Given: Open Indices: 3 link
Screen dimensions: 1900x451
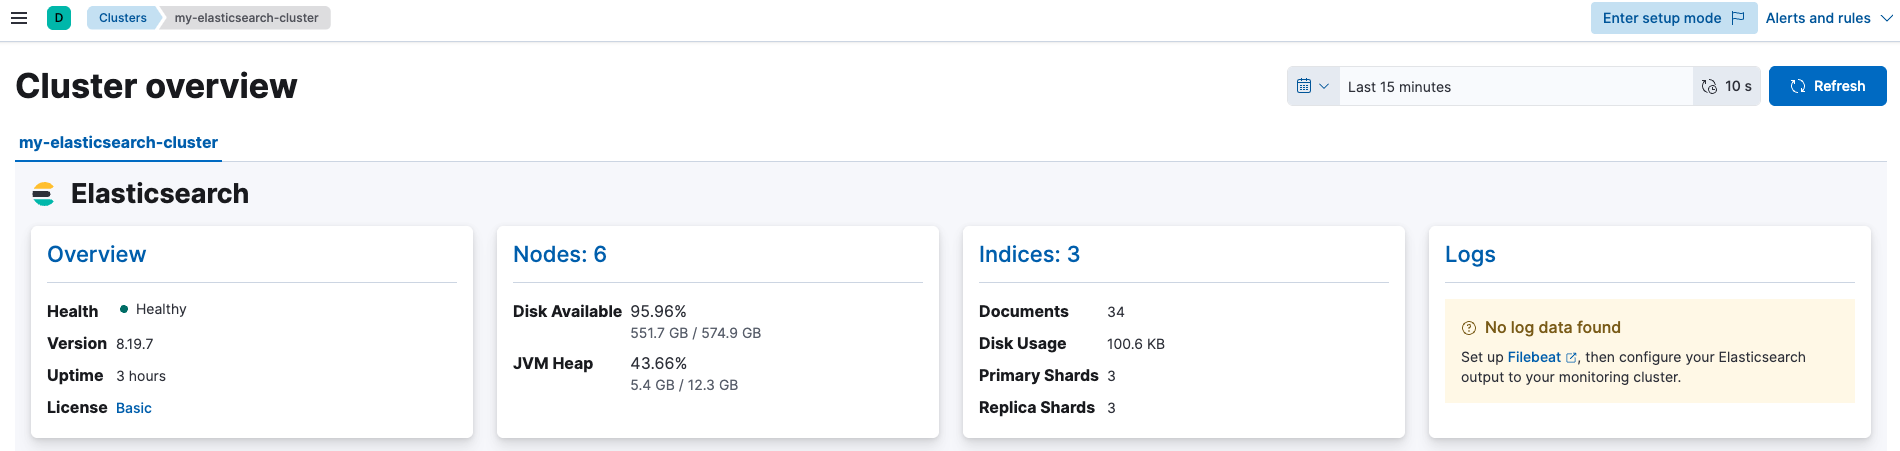Looking at the screenshot, I should pyautogui.click(x=1029, y=254).
